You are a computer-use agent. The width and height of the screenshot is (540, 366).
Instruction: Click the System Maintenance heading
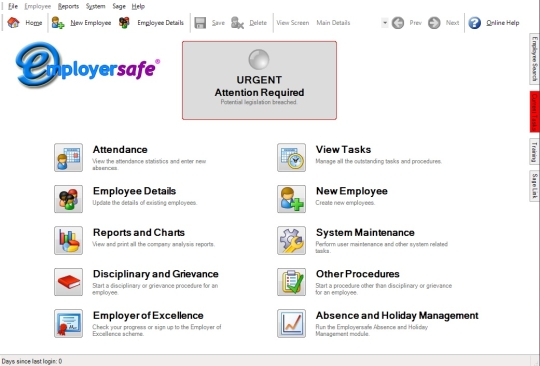point(365,232)
